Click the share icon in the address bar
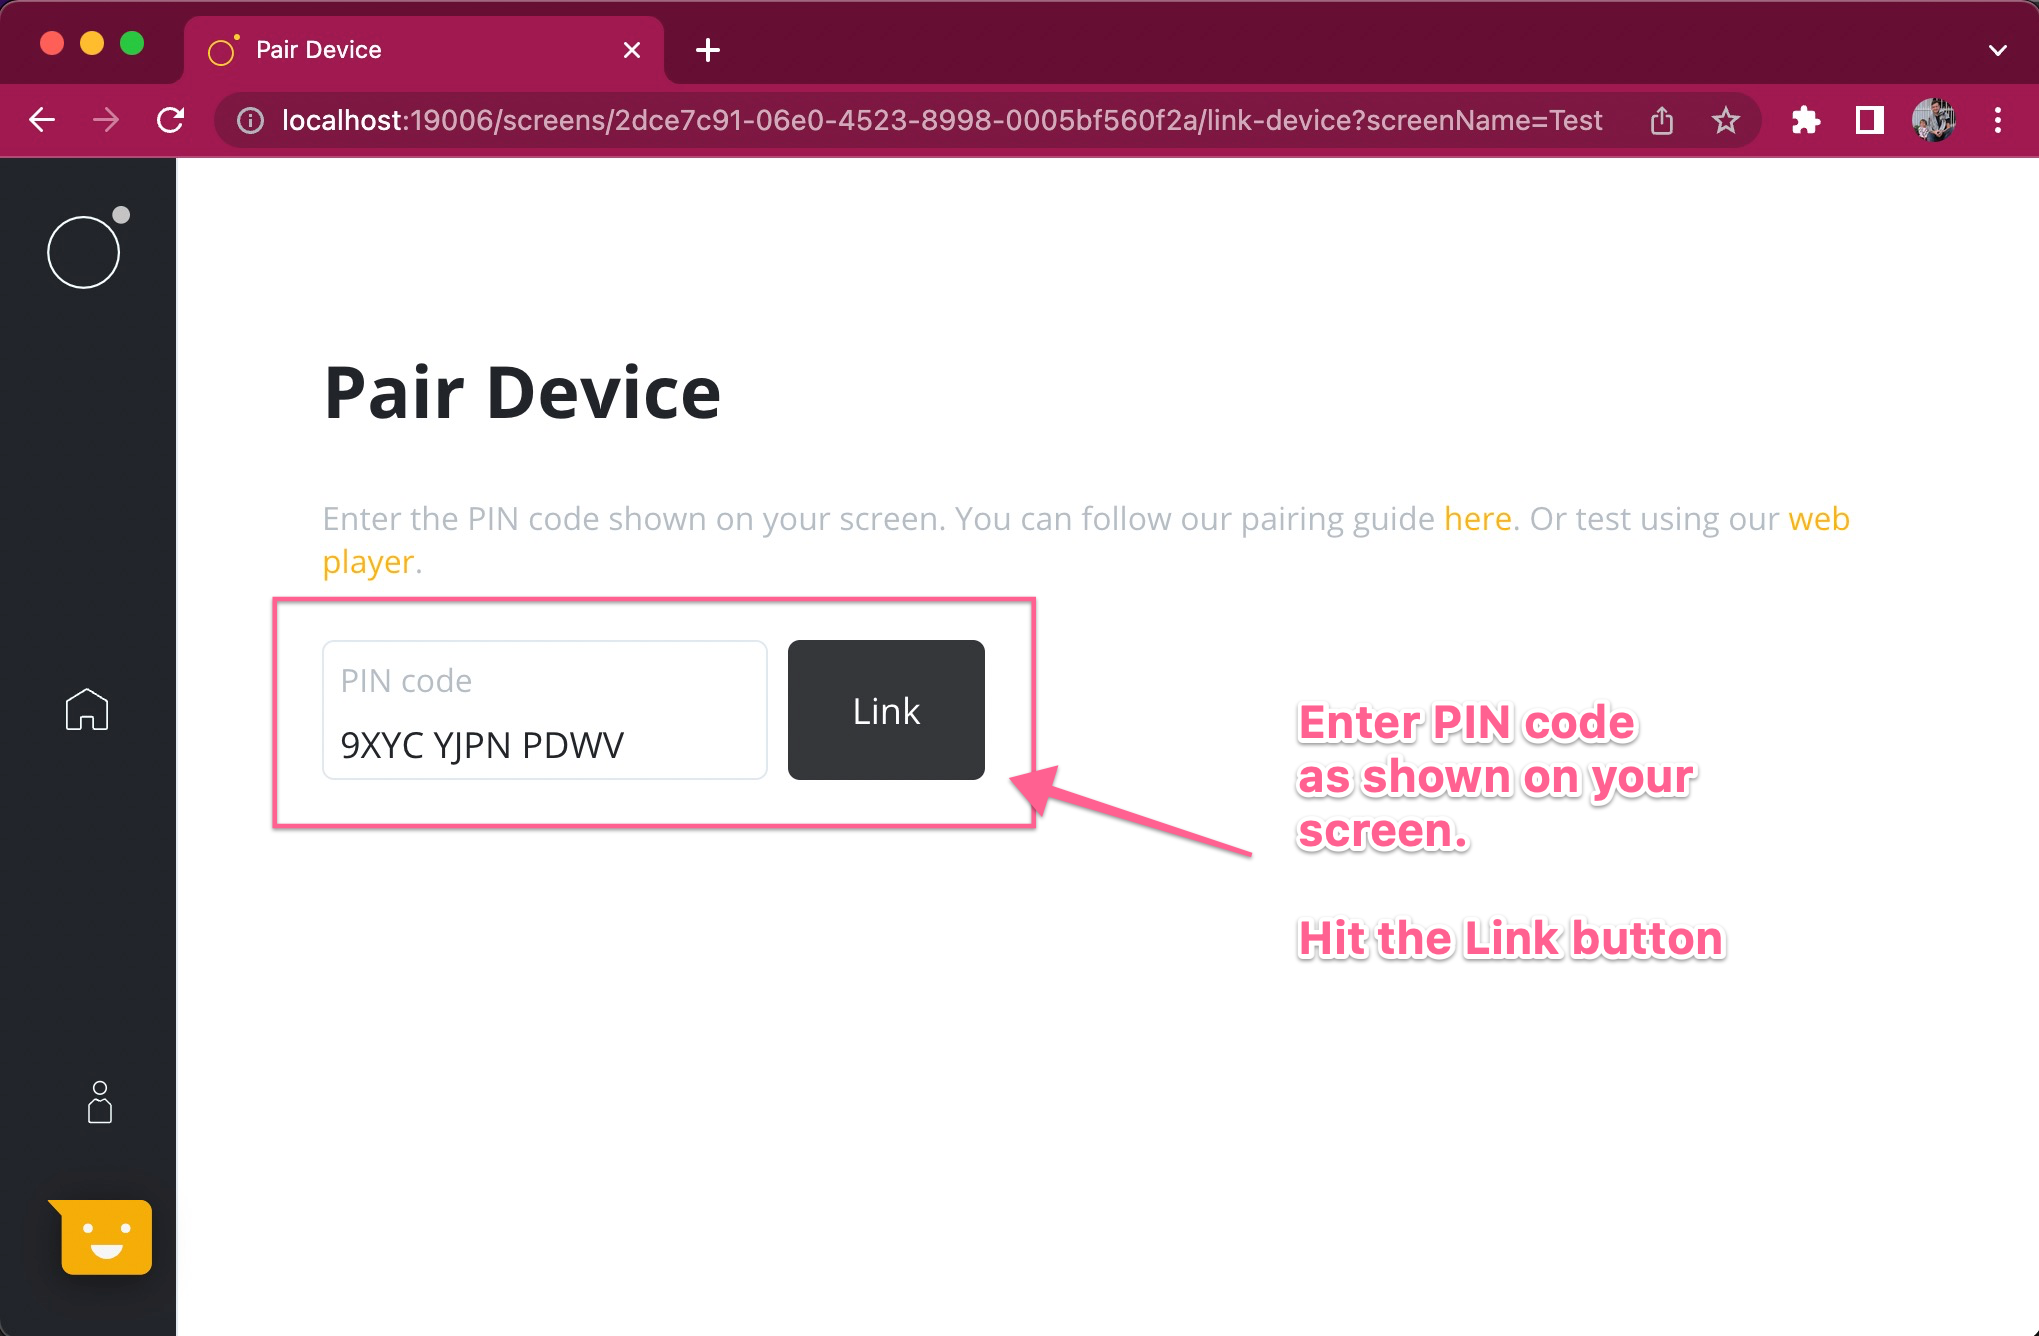Screen dimensions: 2039x1336 click(1661, 120)
